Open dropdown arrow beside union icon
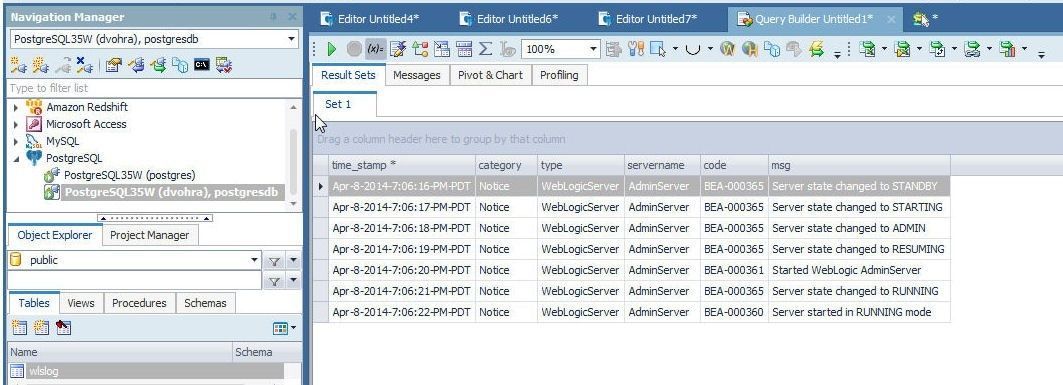The image size is (1063, 385). [x=710, y=49]
